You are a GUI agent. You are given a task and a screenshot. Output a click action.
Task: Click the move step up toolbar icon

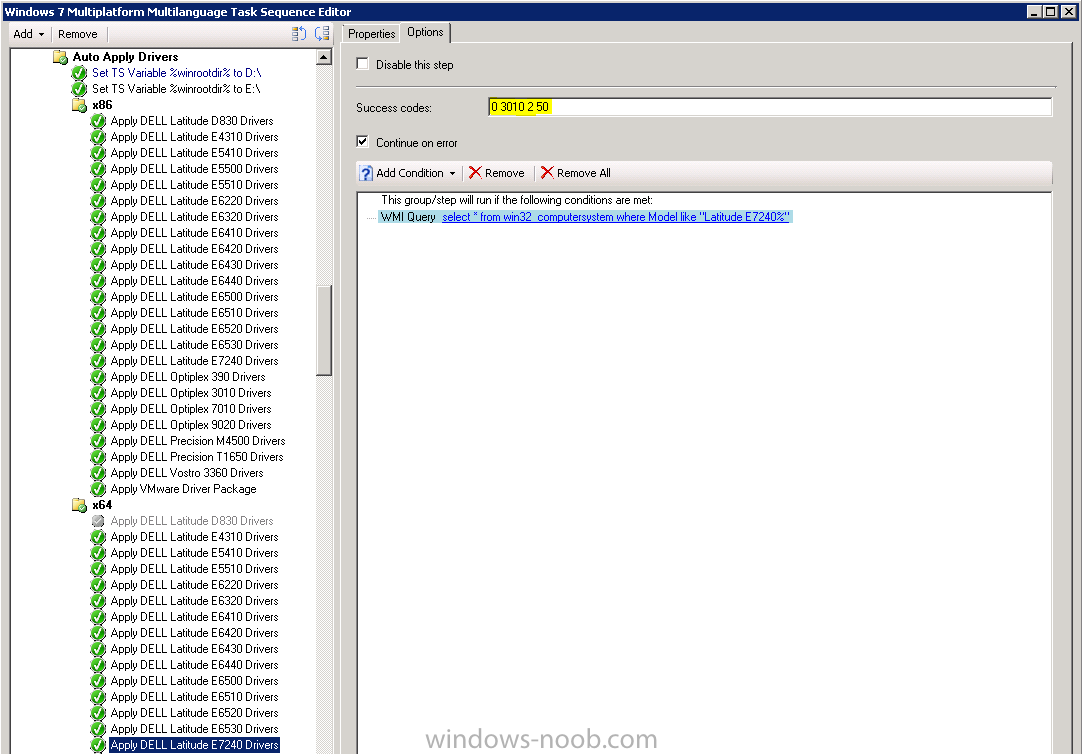point(299,34)
